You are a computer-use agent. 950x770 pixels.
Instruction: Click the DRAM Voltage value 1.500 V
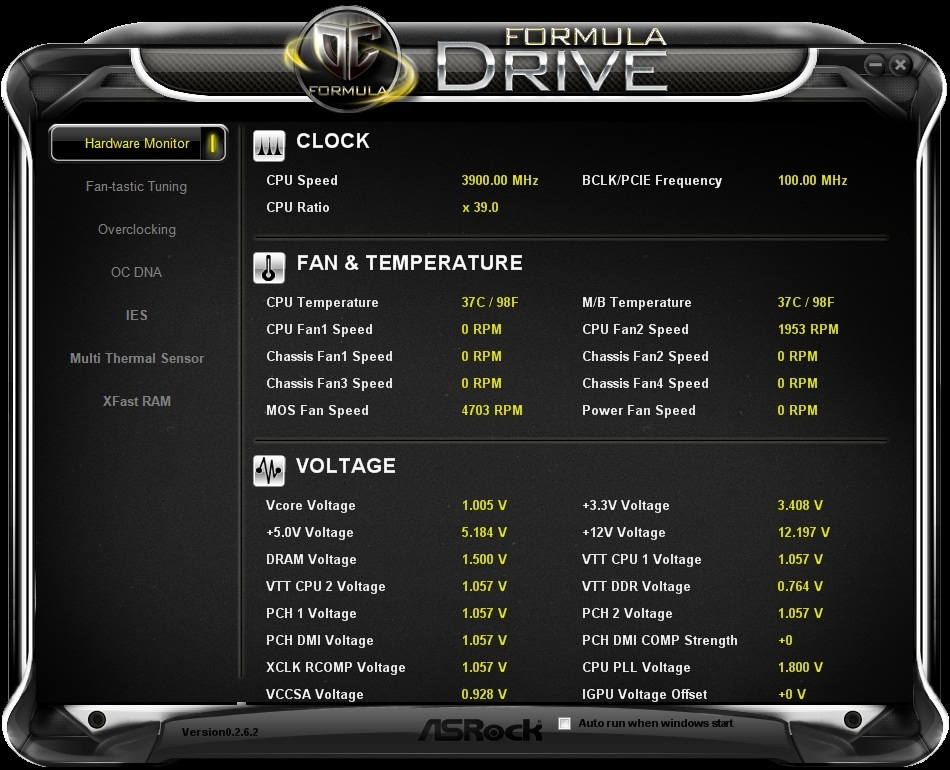[x=484, y=559]
